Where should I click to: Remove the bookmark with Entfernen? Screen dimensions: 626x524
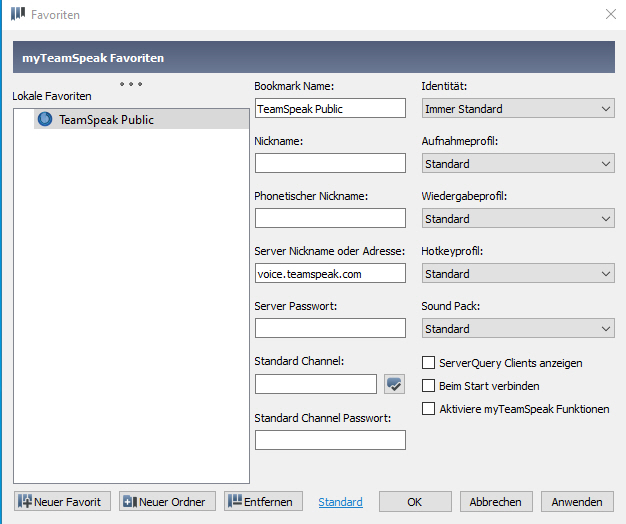263,501
